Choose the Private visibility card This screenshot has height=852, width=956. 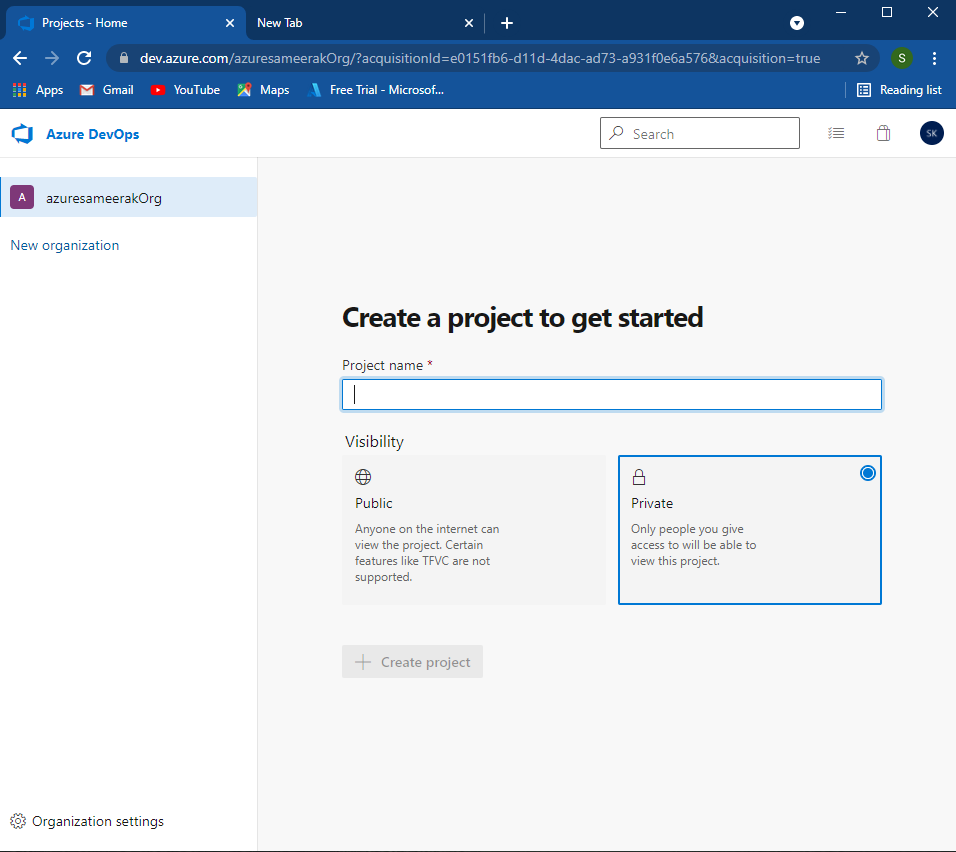point(749,530)
